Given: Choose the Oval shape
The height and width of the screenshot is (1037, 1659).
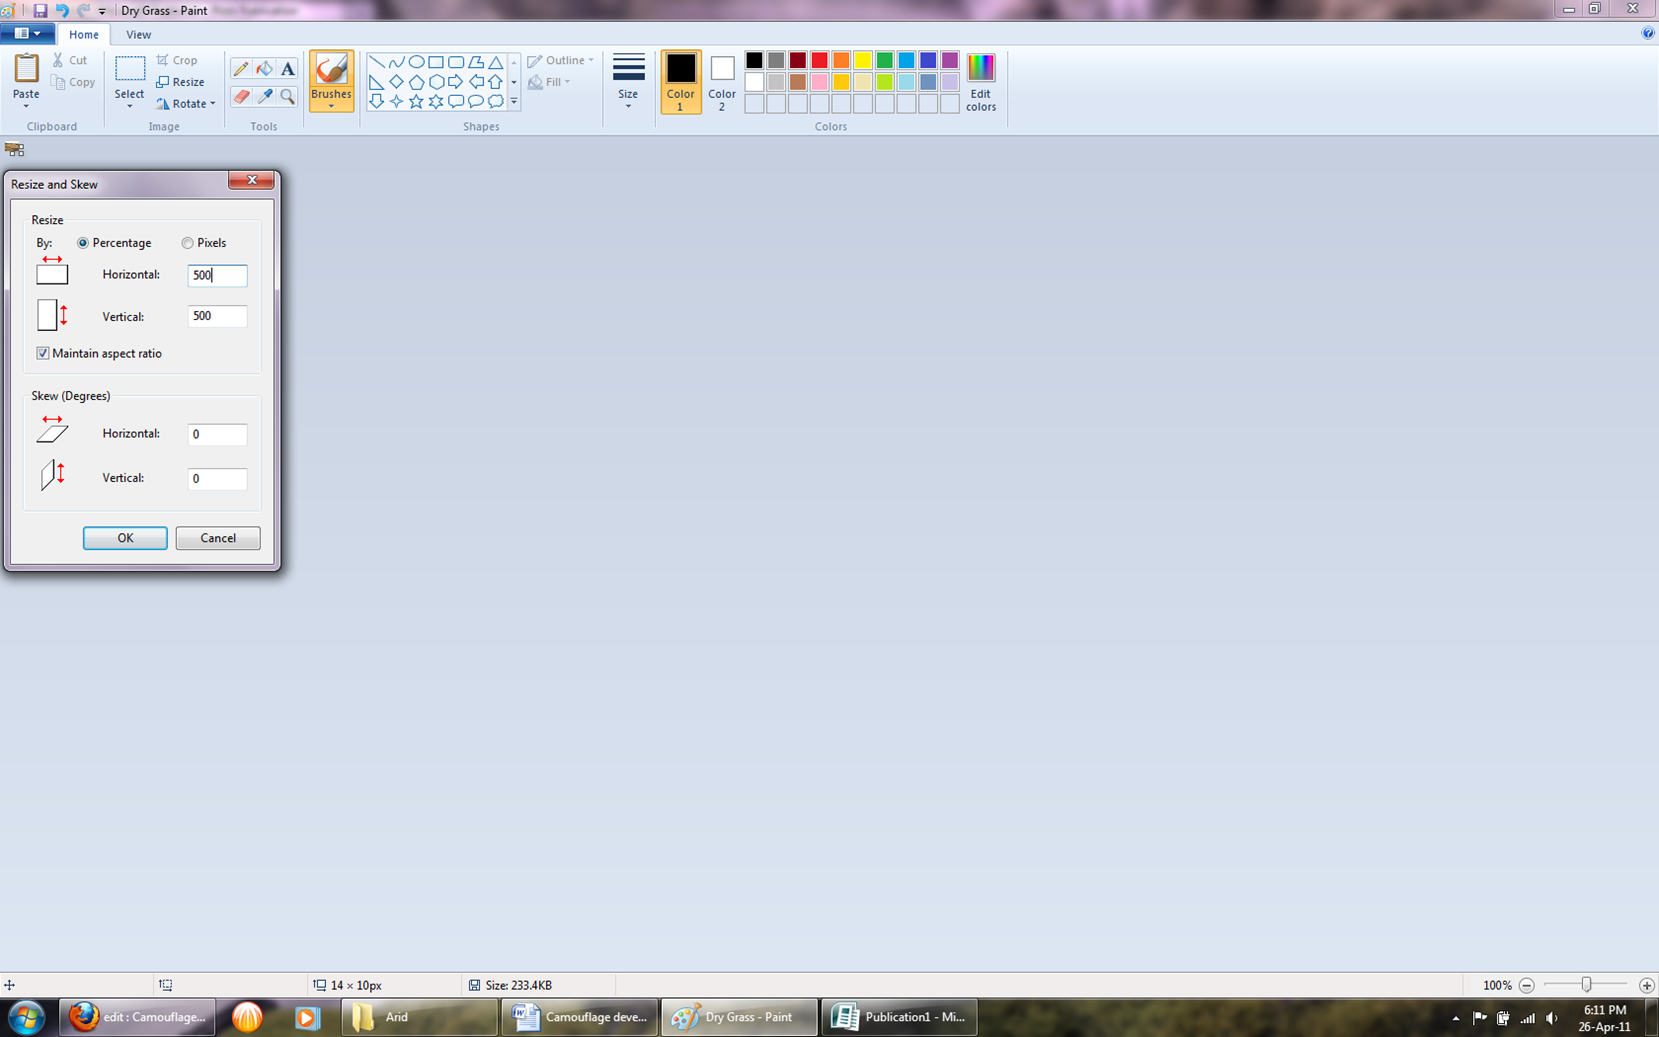Looking at the screenshot, I should [416, 62].
